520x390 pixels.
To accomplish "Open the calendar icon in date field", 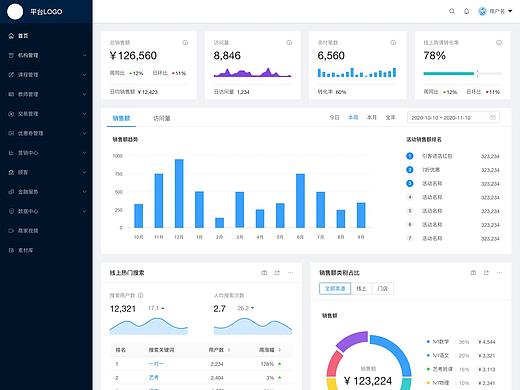I will tap(493, 117).
